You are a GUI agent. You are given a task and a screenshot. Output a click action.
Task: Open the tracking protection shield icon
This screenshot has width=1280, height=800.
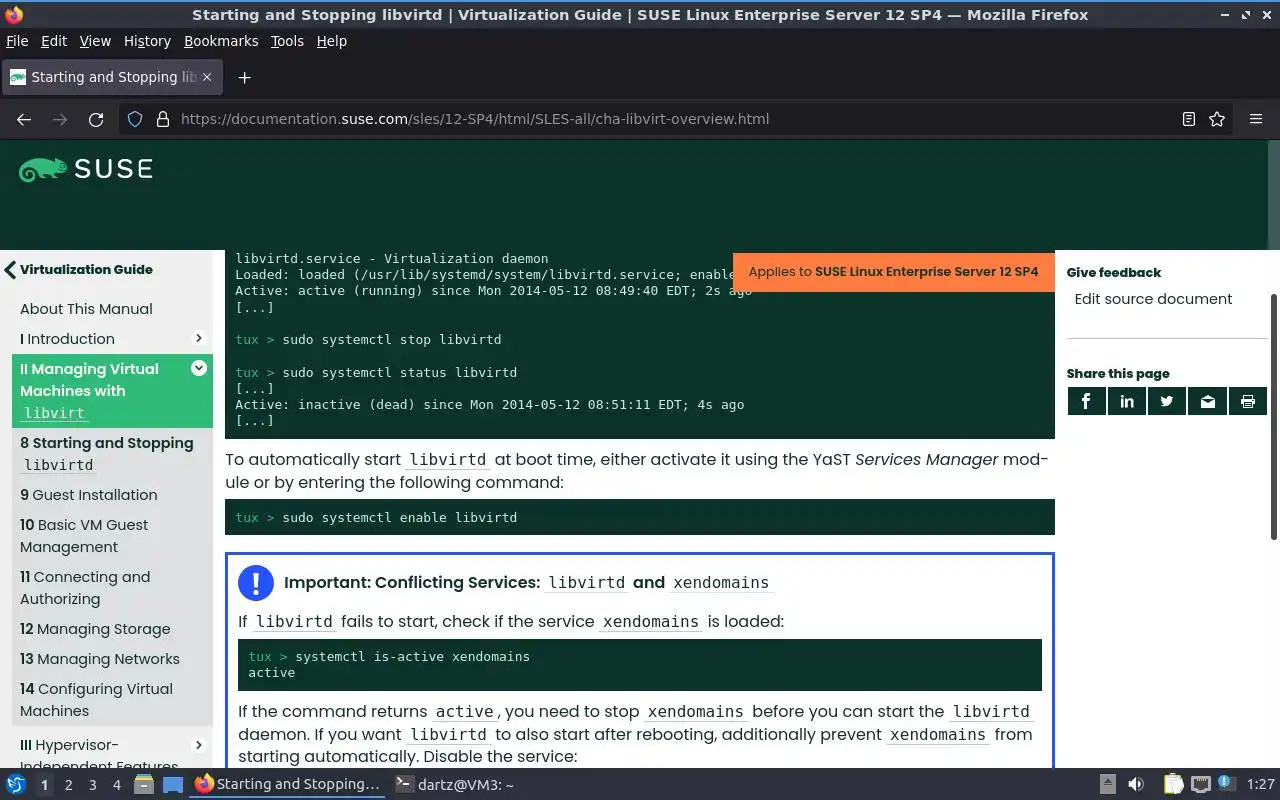tap(135, 119)
